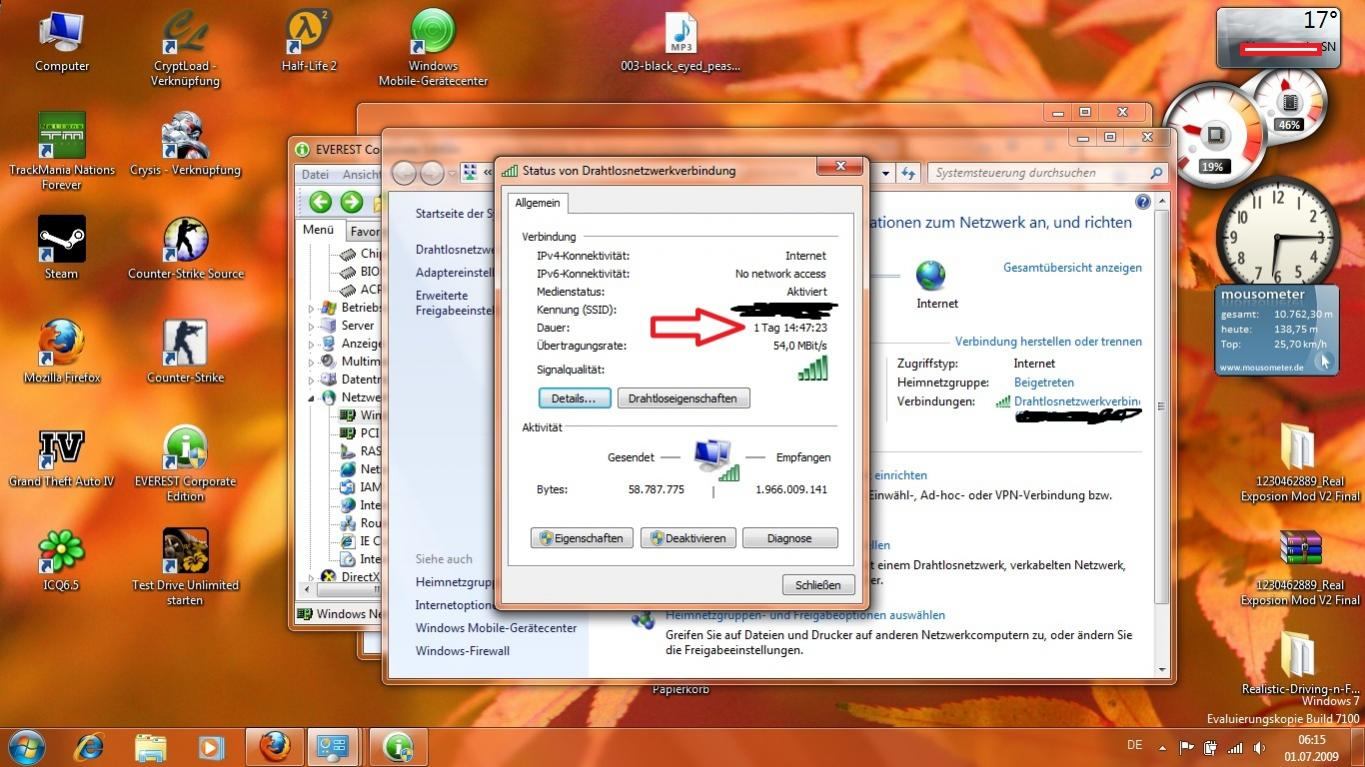This screenshot has width=1365, height=767.
Task: Click the EVEREST green back arrow
Action: pyautogui.click(x=320, y=202)
